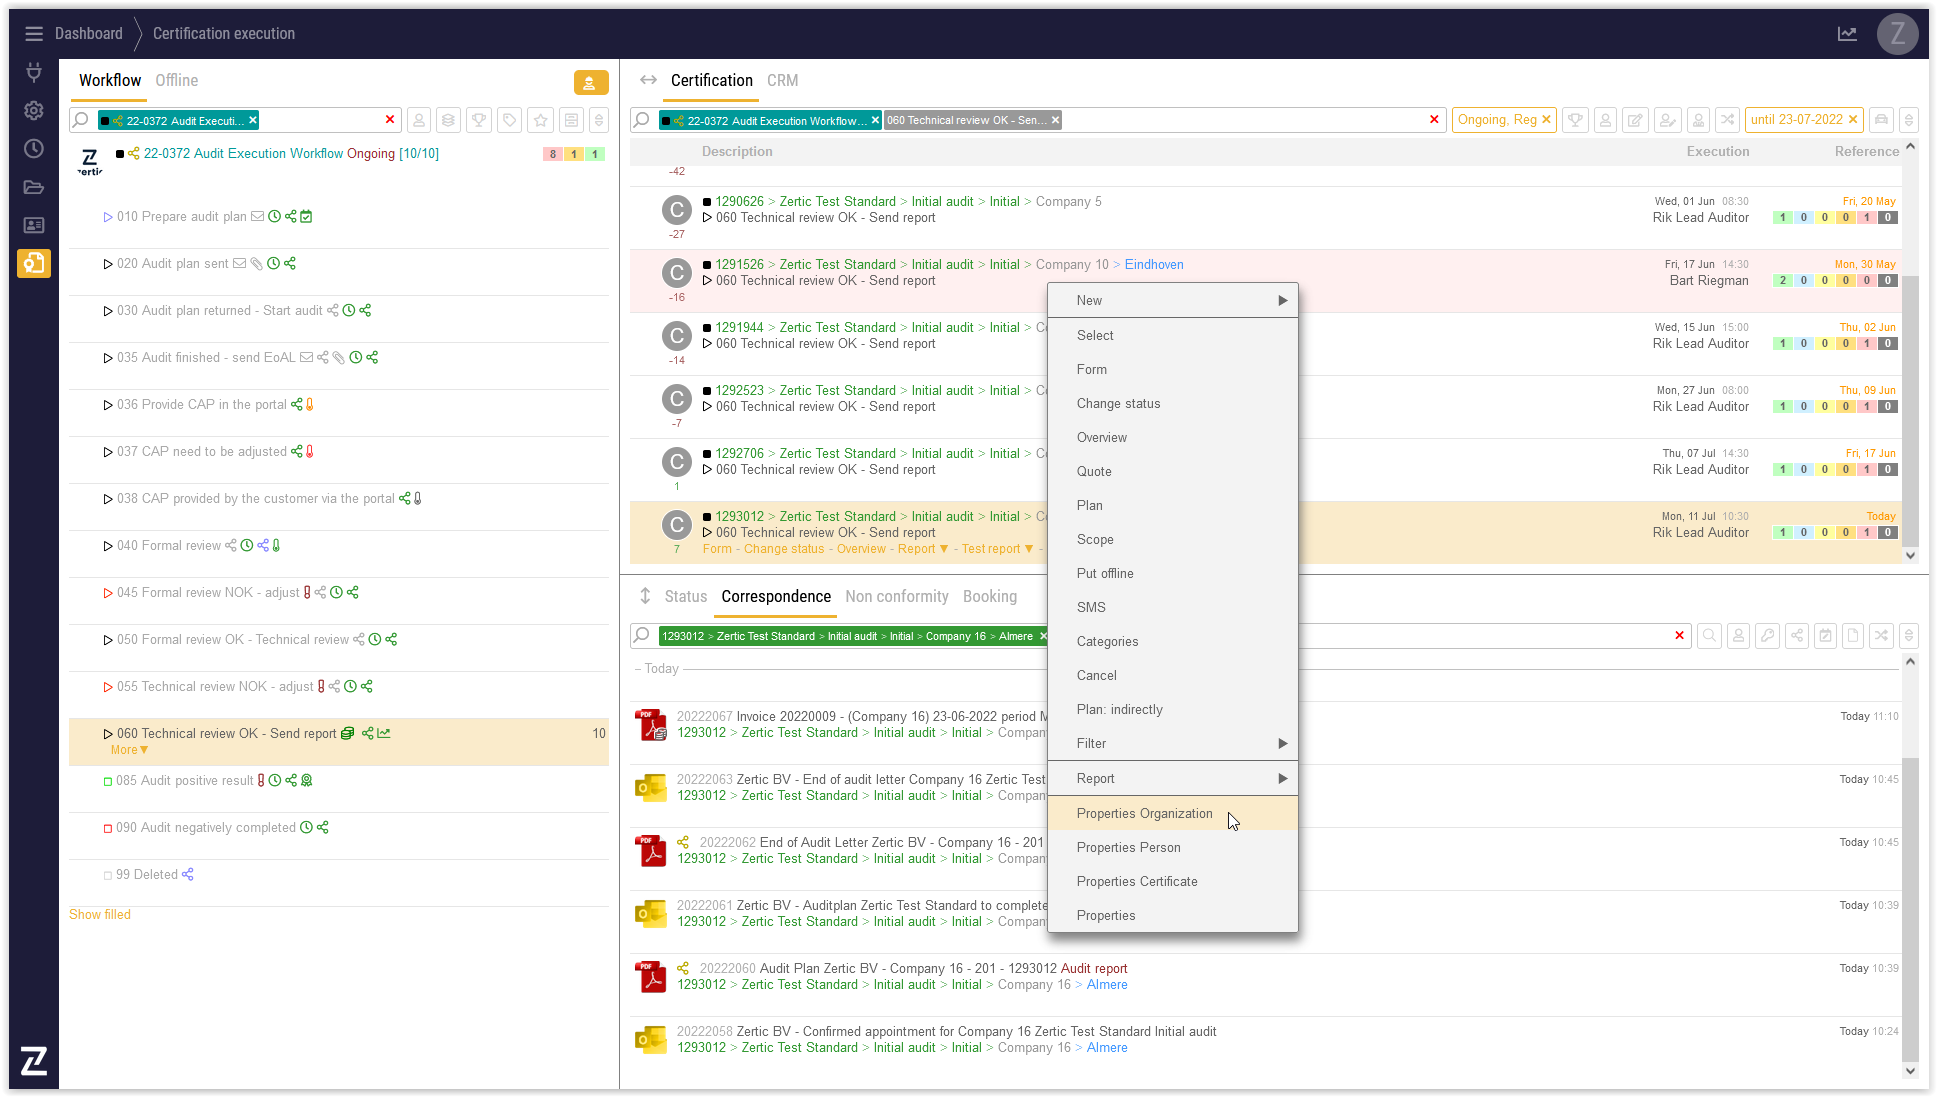Click the 'Show filled' link
The image size is (1937, 1097).
point(100,915)
